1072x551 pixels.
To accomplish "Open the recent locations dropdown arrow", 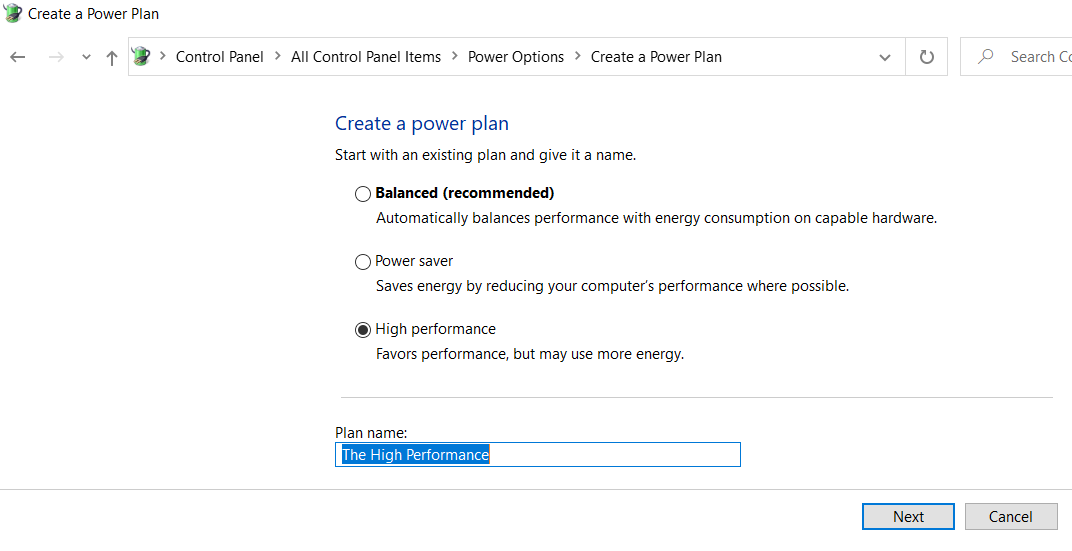I will tap(86, 58).
